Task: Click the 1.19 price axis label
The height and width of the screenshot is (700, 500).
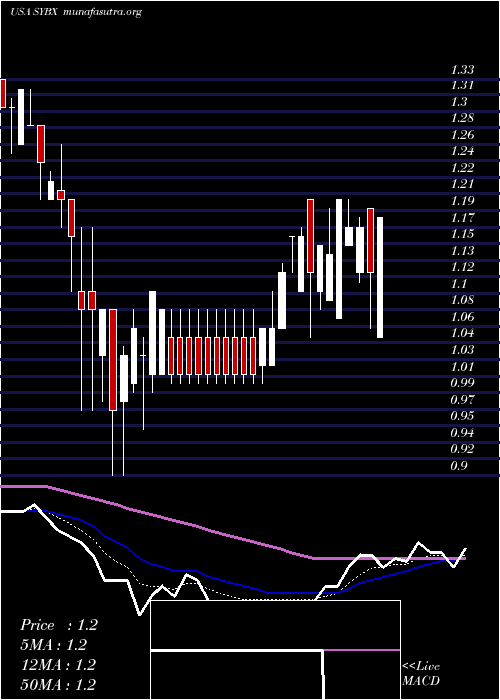Action: coord(462,201)
